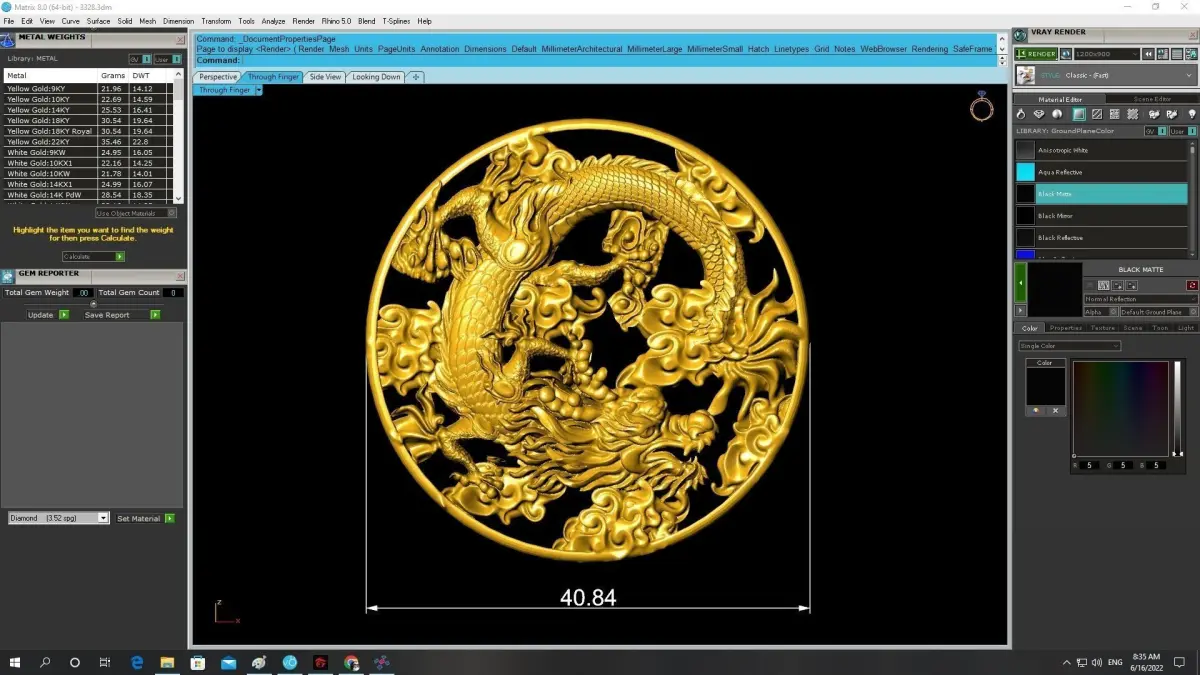Click inside the color spectrum picker field

(1120, 408)
